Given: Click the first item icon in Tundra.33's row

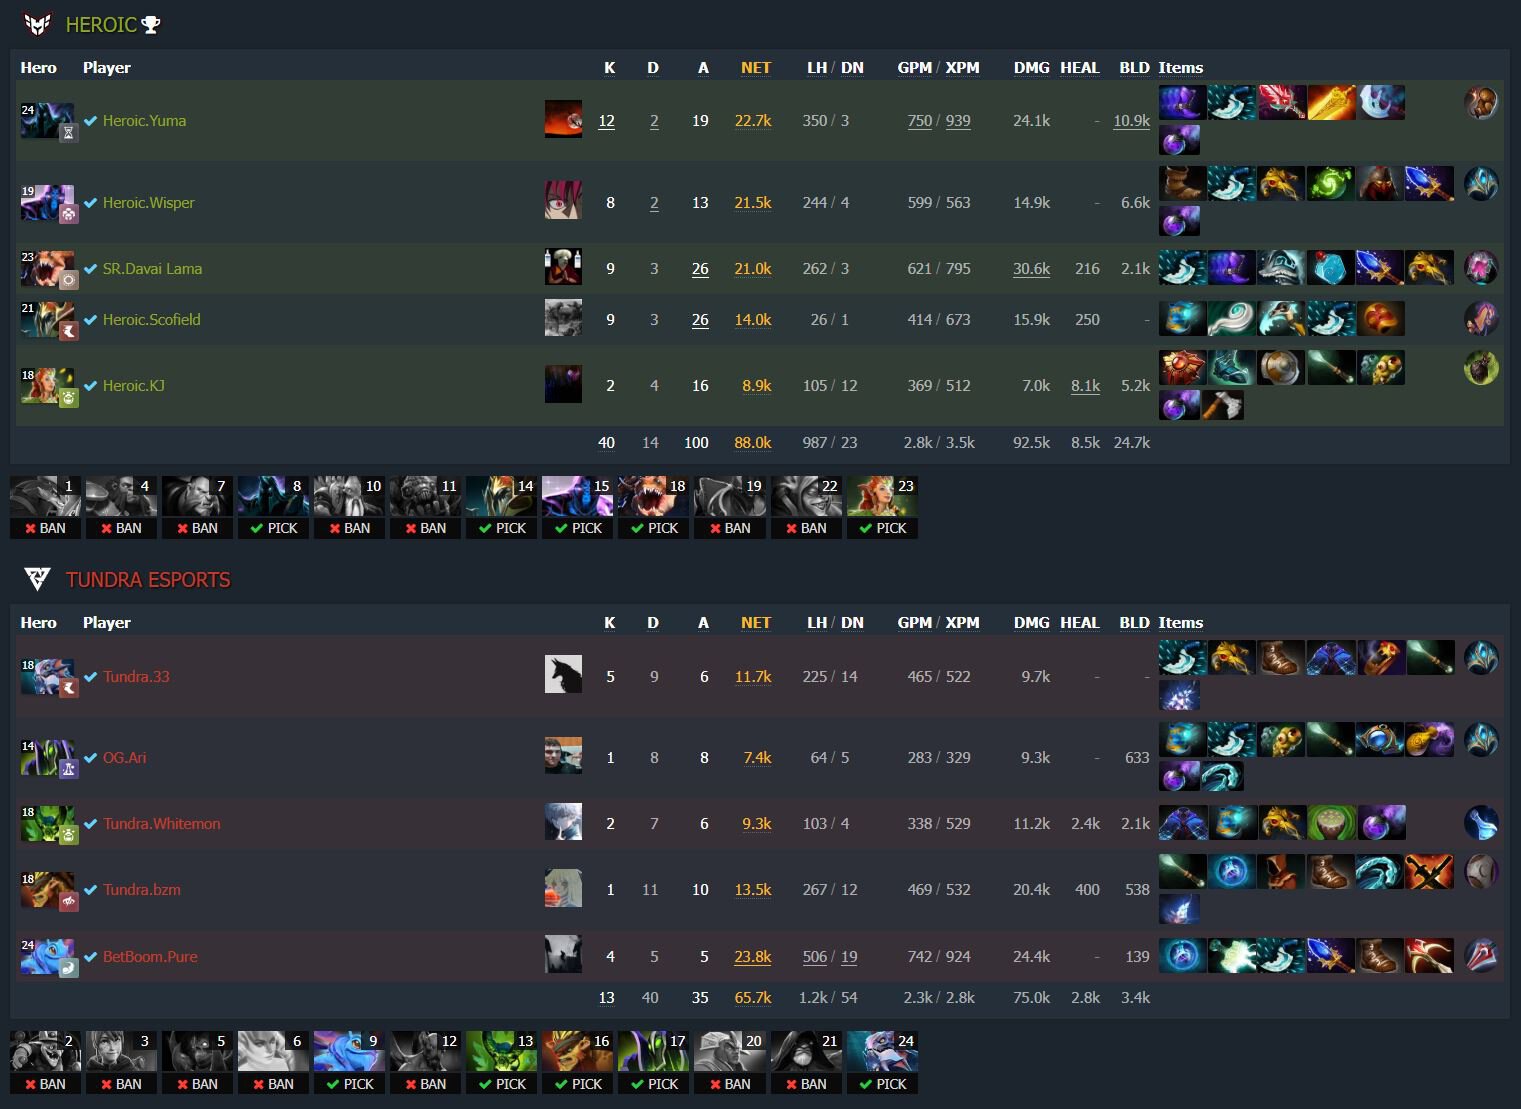Looking at the screenshot, I should tap(1183, 657).
